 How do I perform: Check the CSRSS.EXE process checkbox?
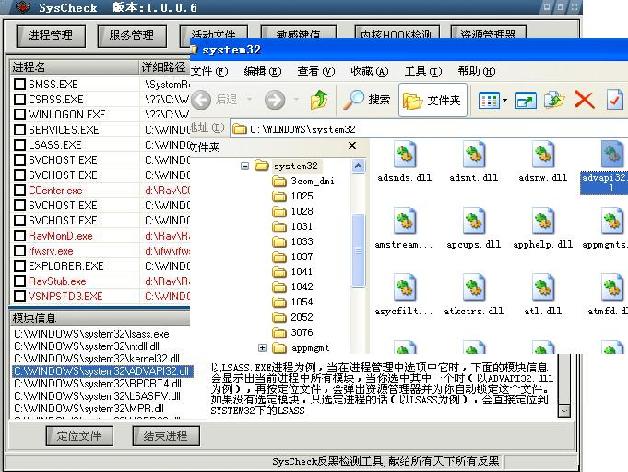point(20,99)
